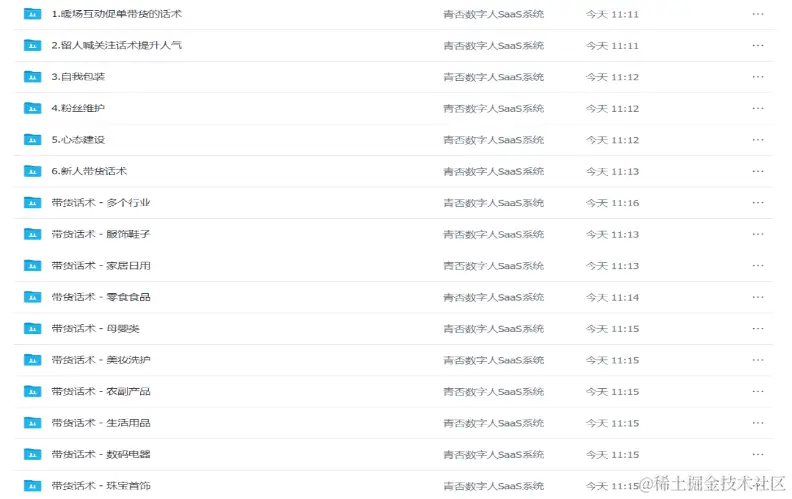
Task: Open more options for 带货话术 - 家居日用
Action: tap(758, 266)
